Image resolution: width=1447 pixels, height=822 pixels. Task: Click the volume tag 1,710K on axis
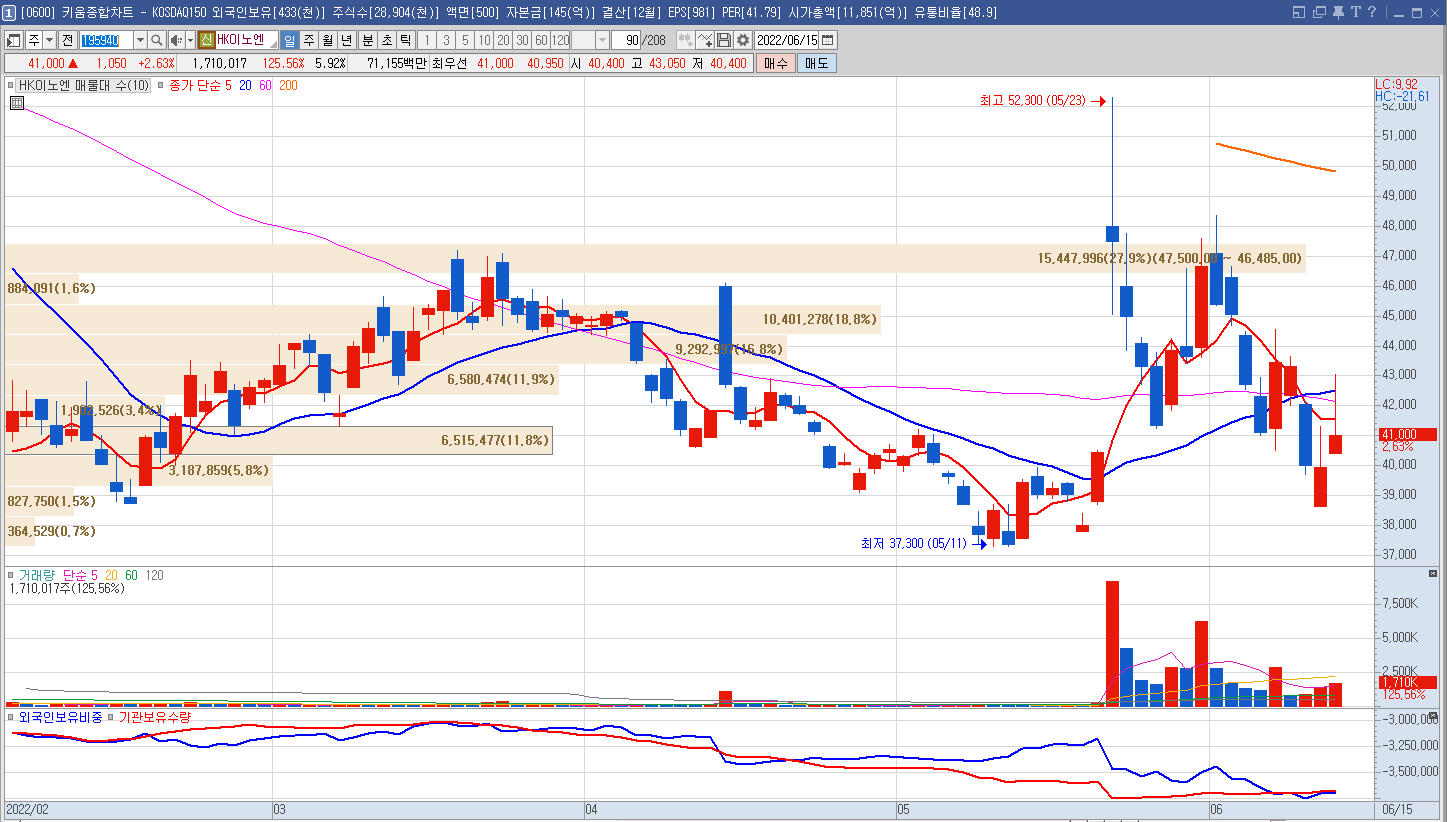[1406, 682]
